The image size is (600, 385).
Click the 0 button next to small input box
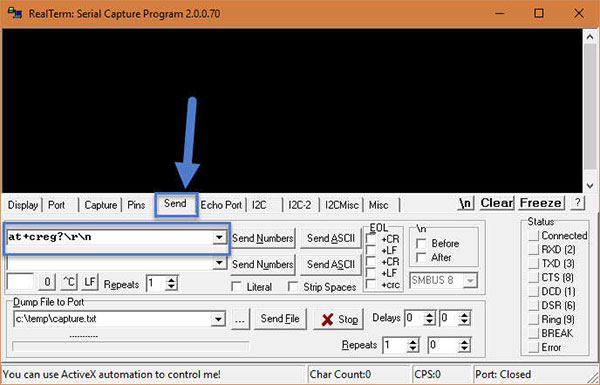point(47,282)
